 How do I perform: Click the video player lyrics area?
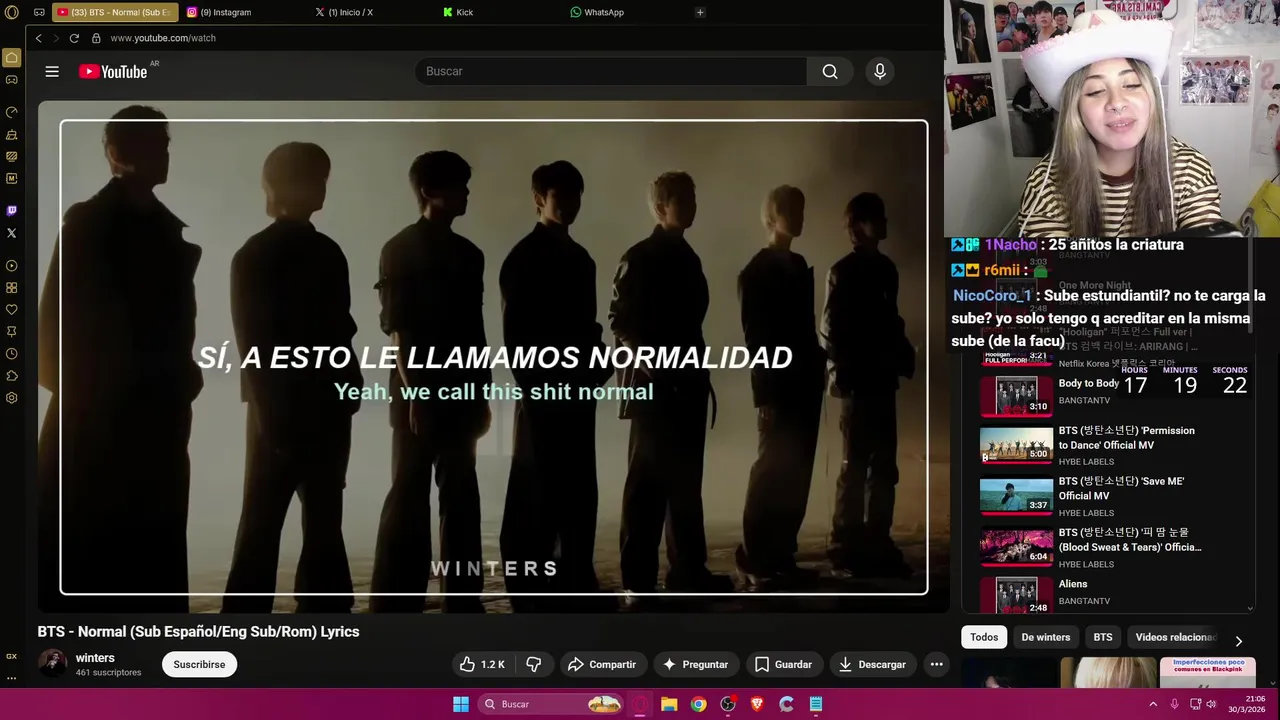494,357
